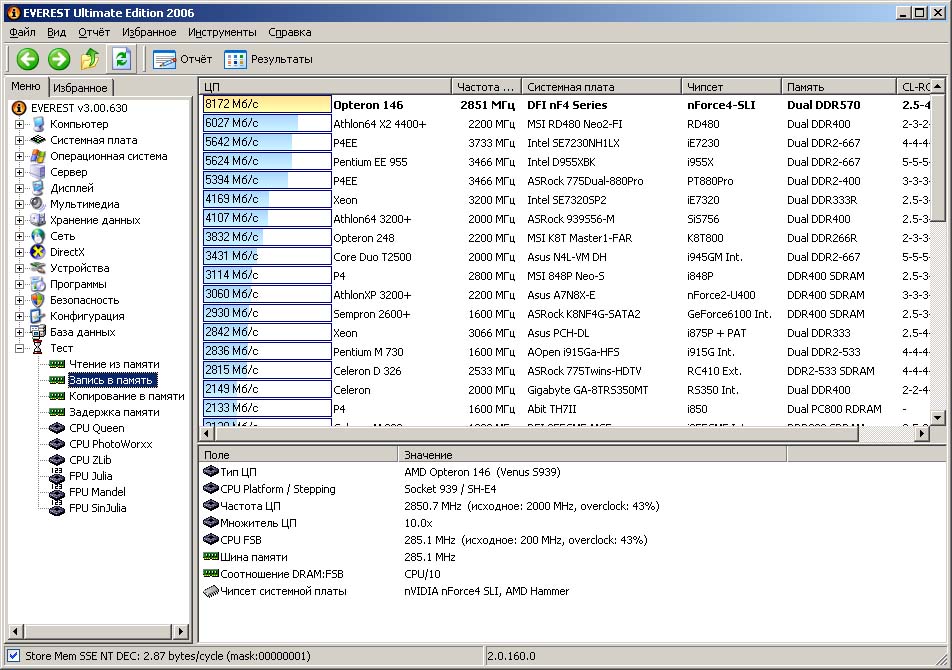Select the CPU PhotoWorxx benchmark
The height and width of the screenshot is (670, 952).
click(x=110, y=444)
